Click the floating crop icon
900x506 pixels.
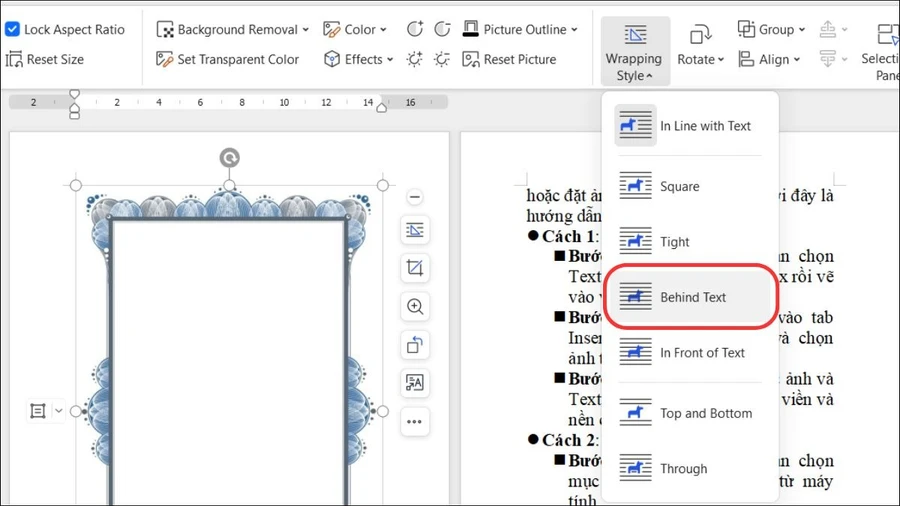(414, 268)
